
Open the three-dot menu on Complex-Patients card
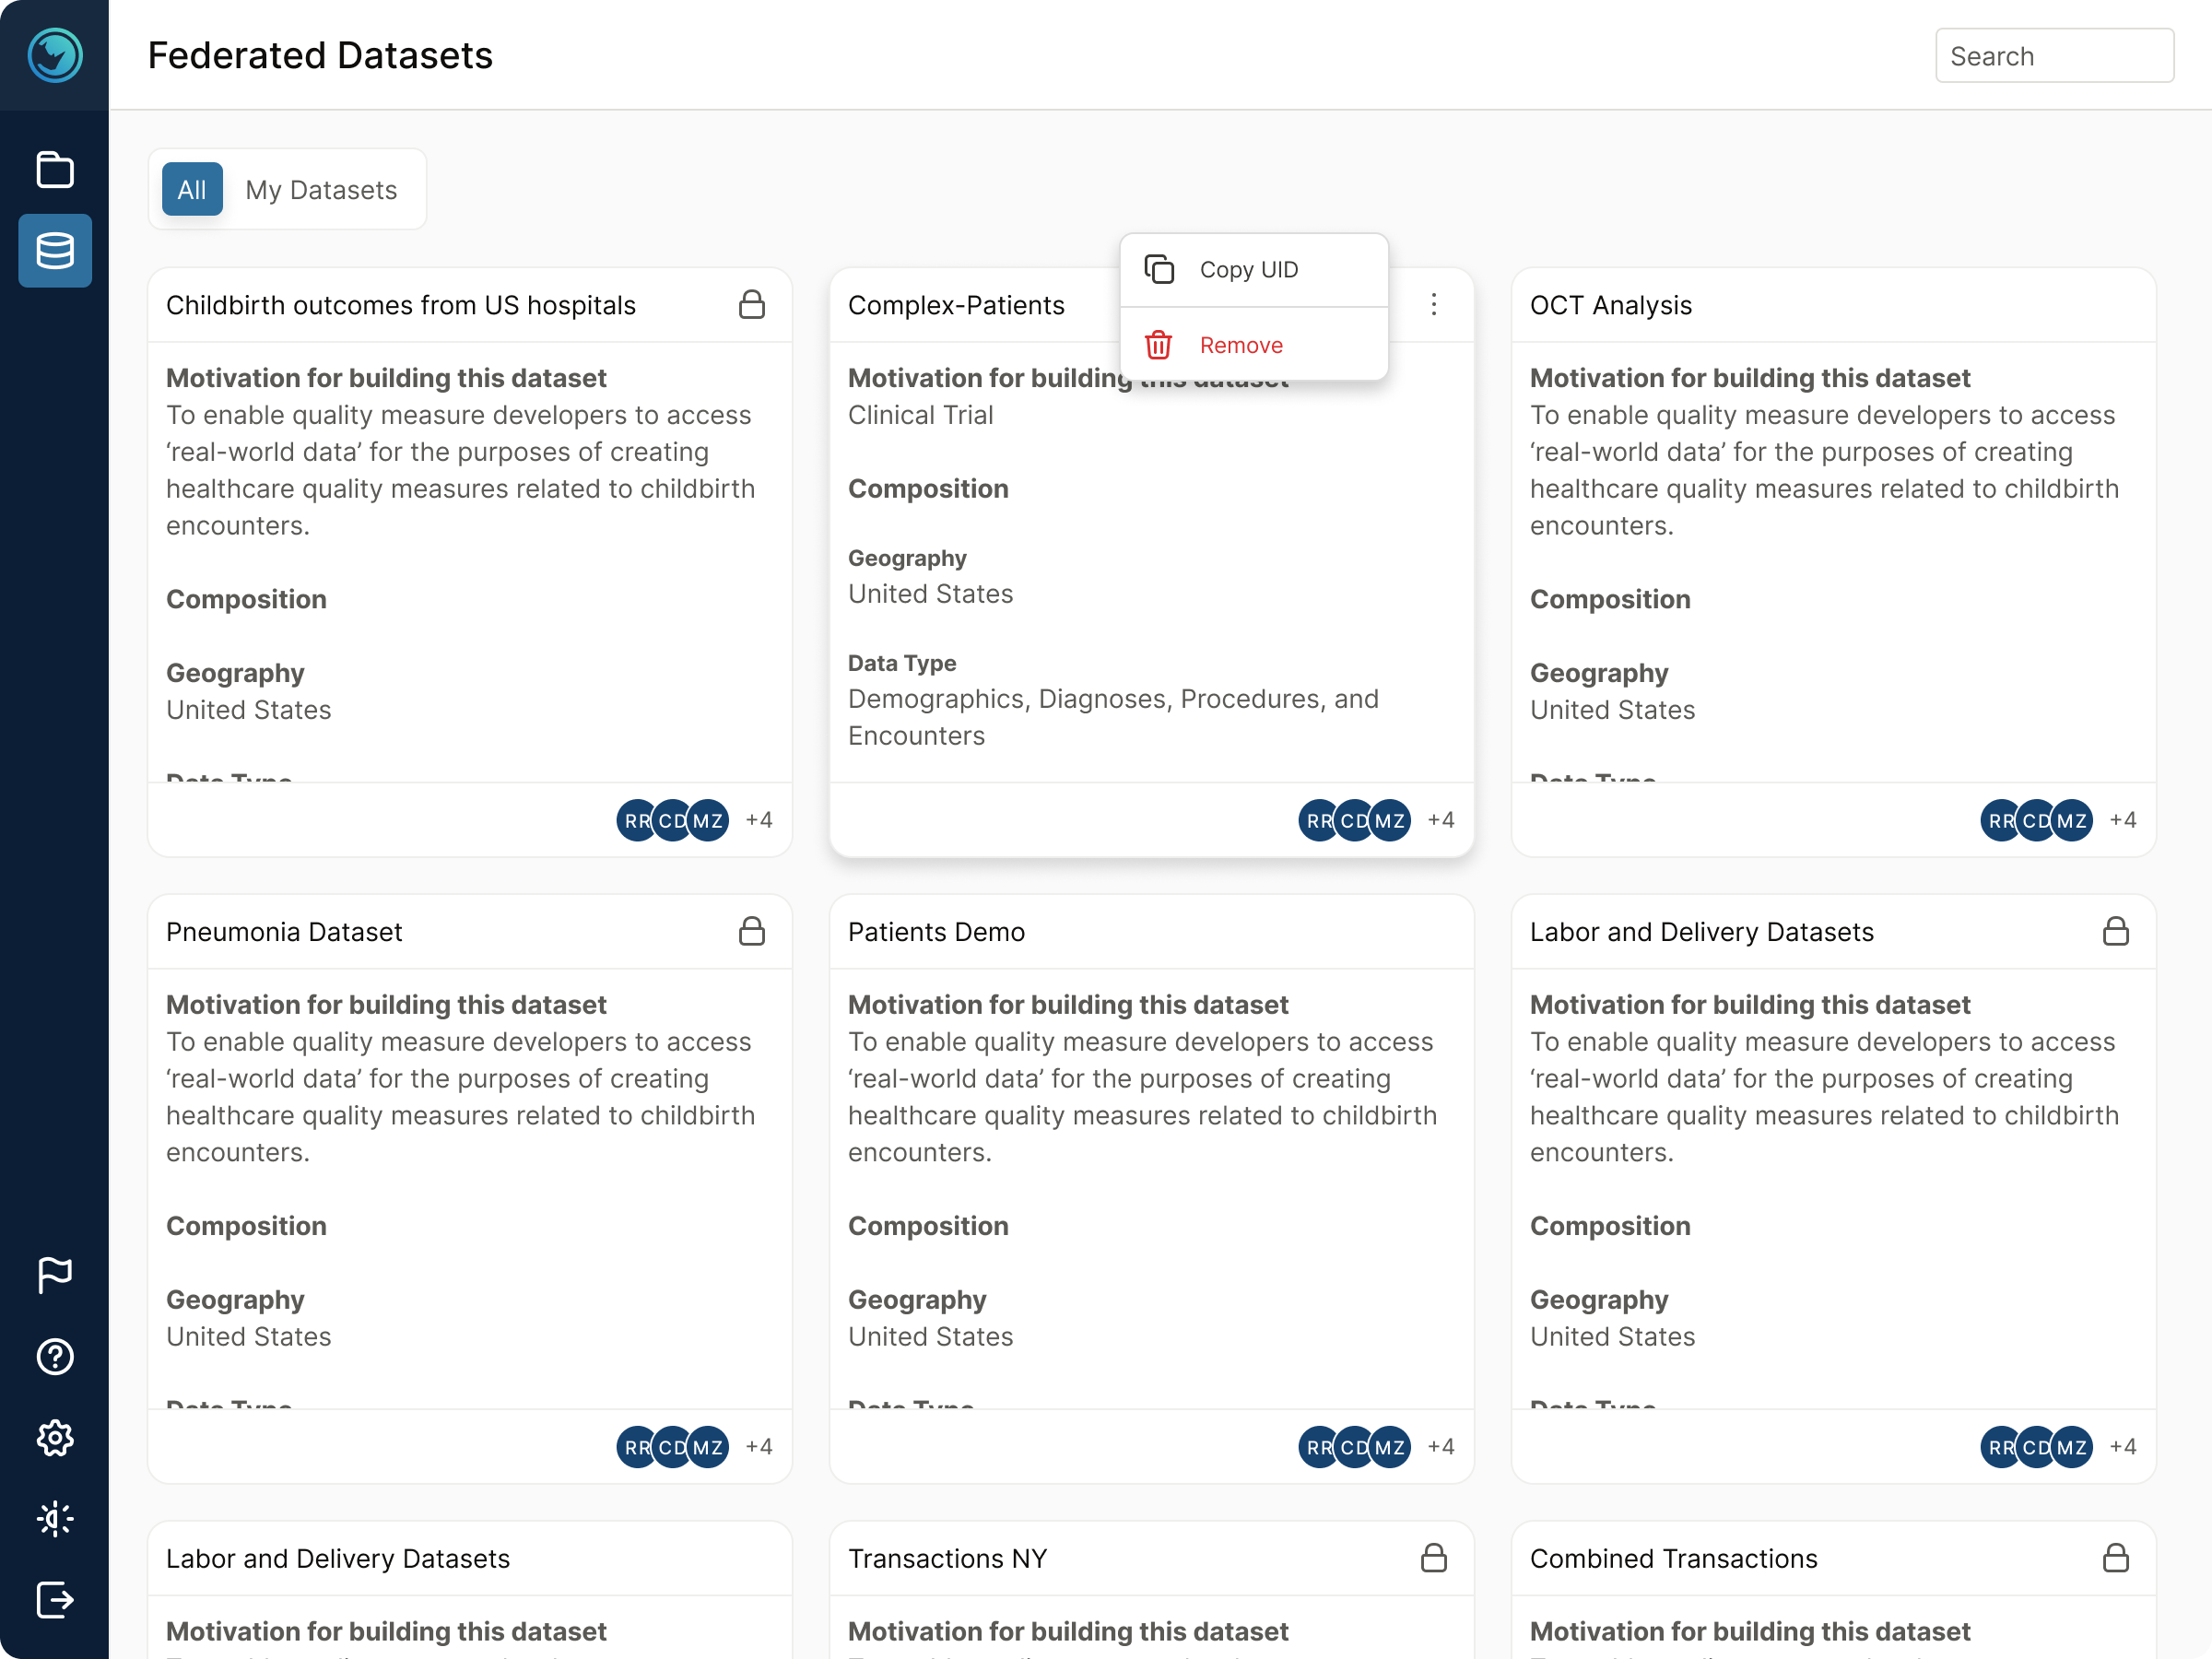(1434, 304)
